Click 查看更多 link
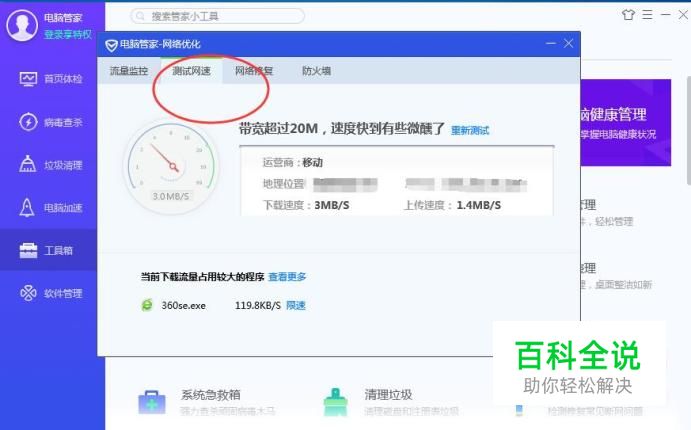 pos(287,277)
